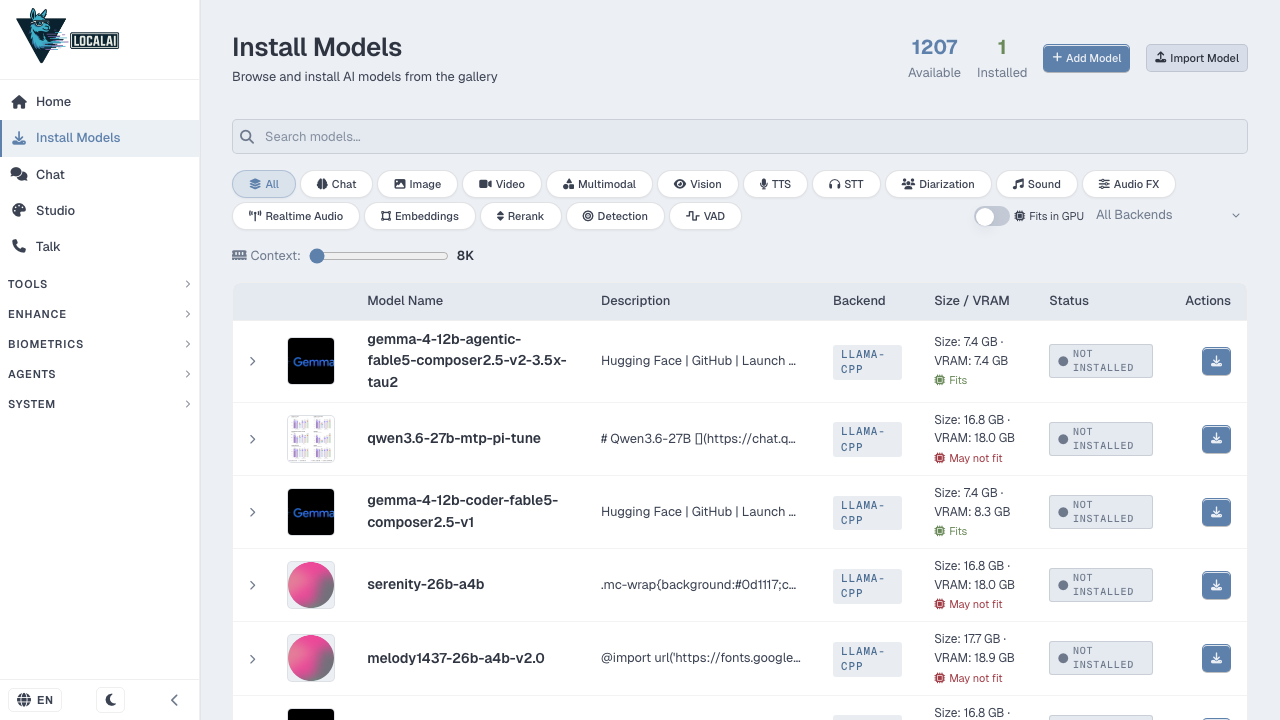Filter models by STT
1280x720 pixels.
pos(846,184)
